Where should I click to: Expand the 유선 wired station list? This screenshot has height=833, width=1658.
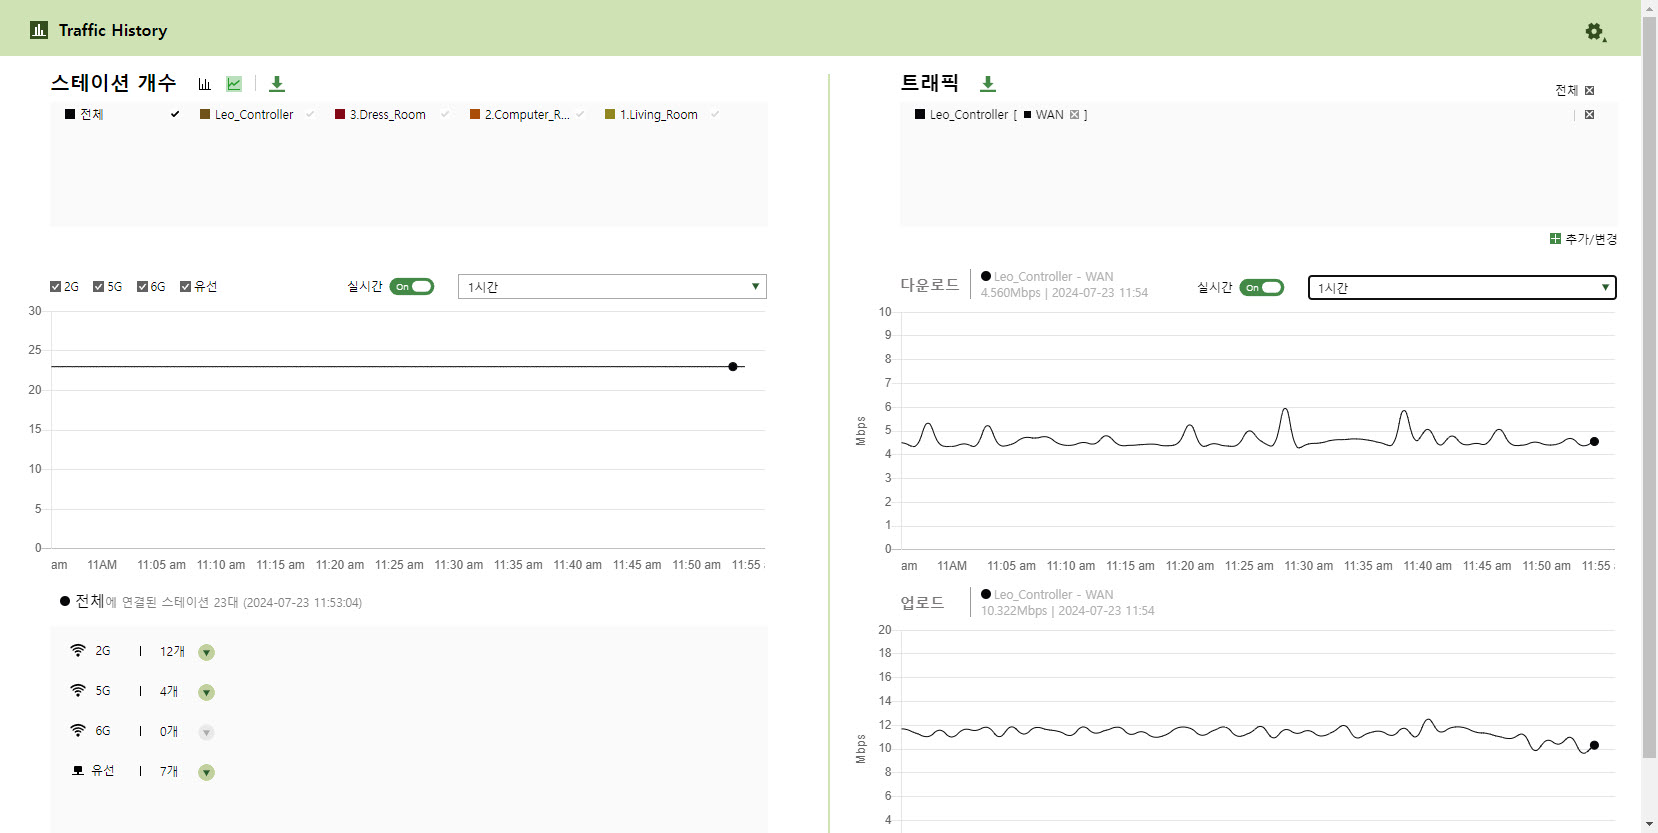pyautogui.click(x=206, y=773)
